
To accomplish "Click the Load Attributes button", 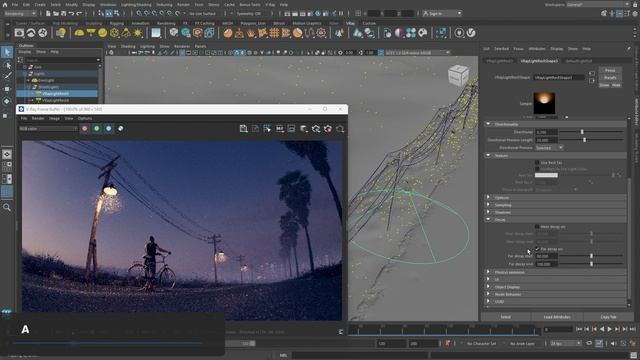I will tap(557, 317).
